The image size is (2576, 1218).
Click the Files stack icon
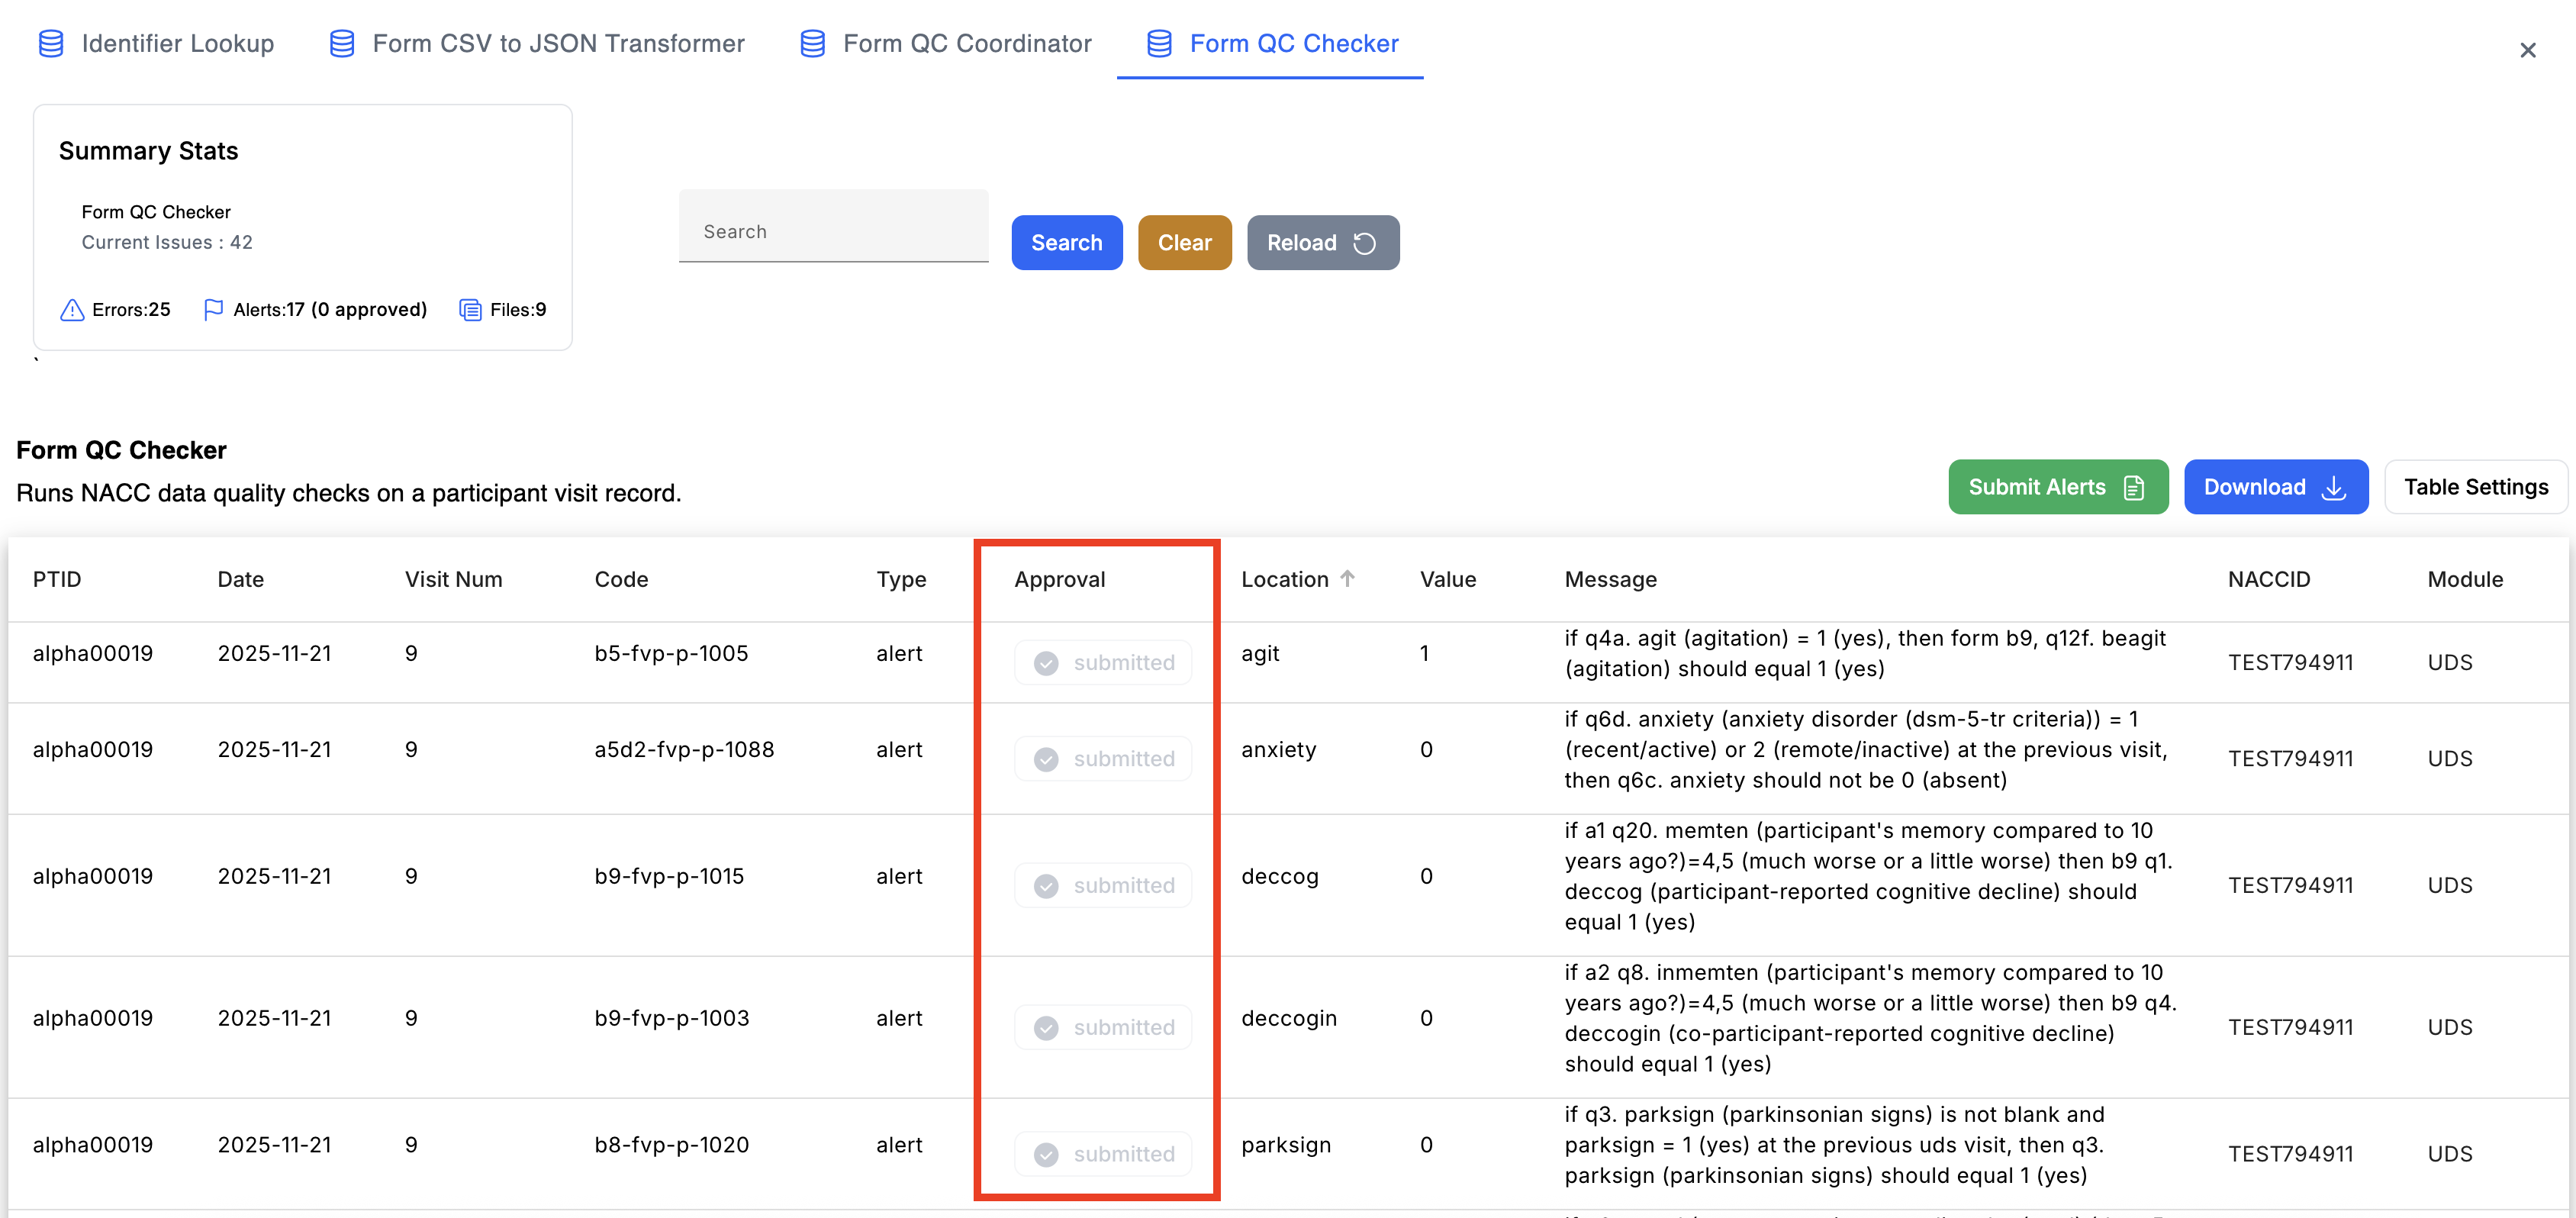click(470, 310)
